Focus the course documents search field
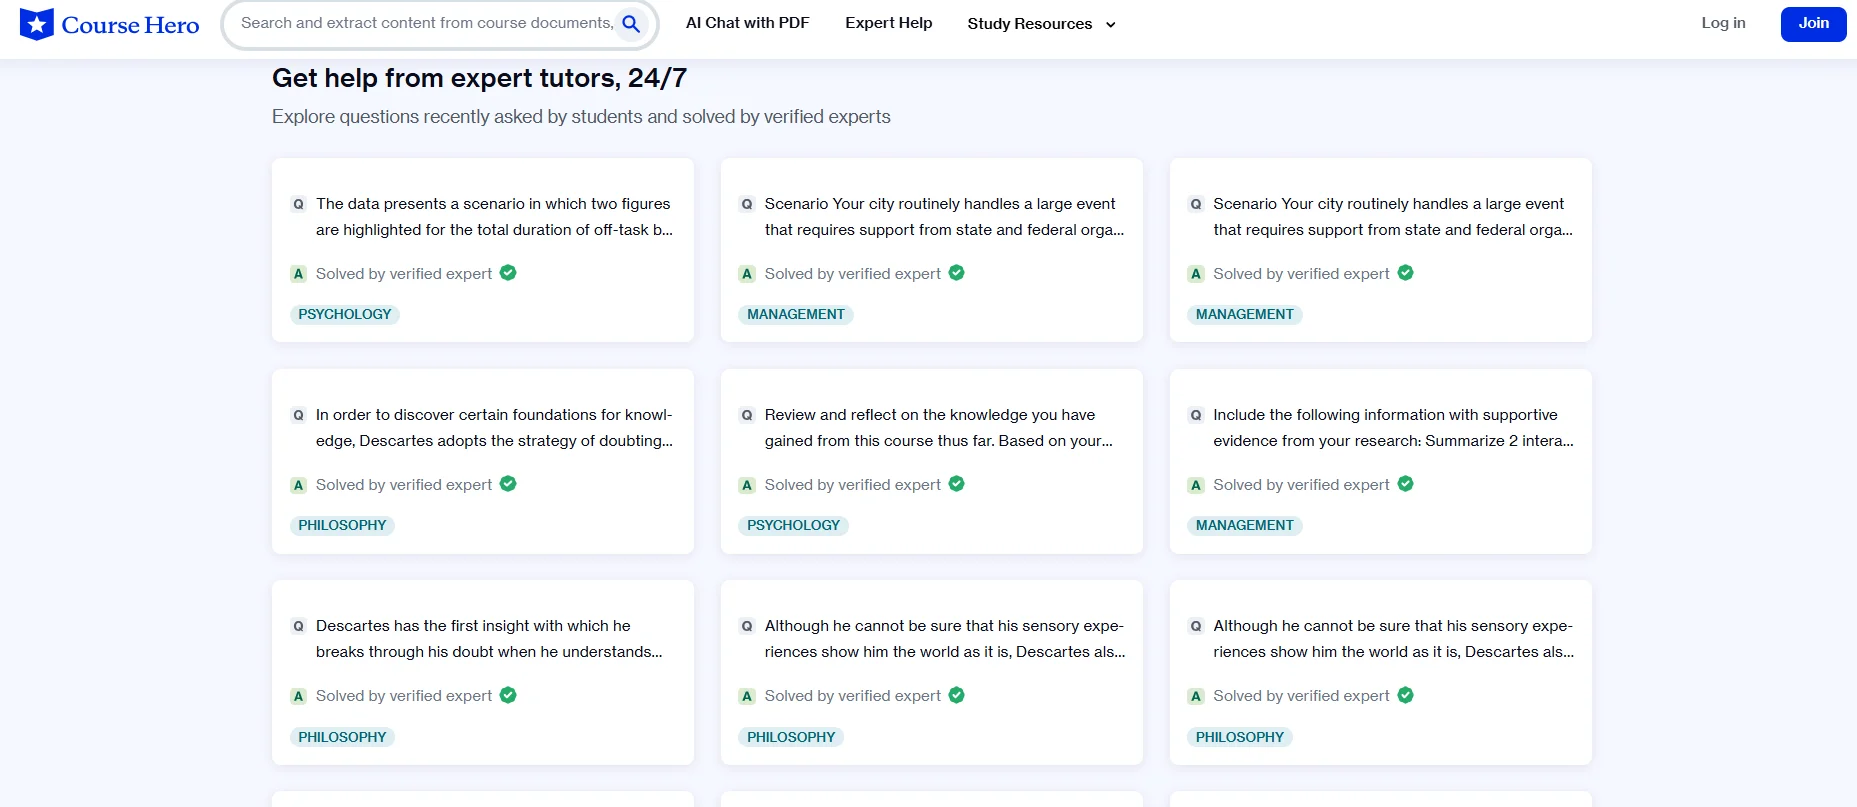 point(426,23)
